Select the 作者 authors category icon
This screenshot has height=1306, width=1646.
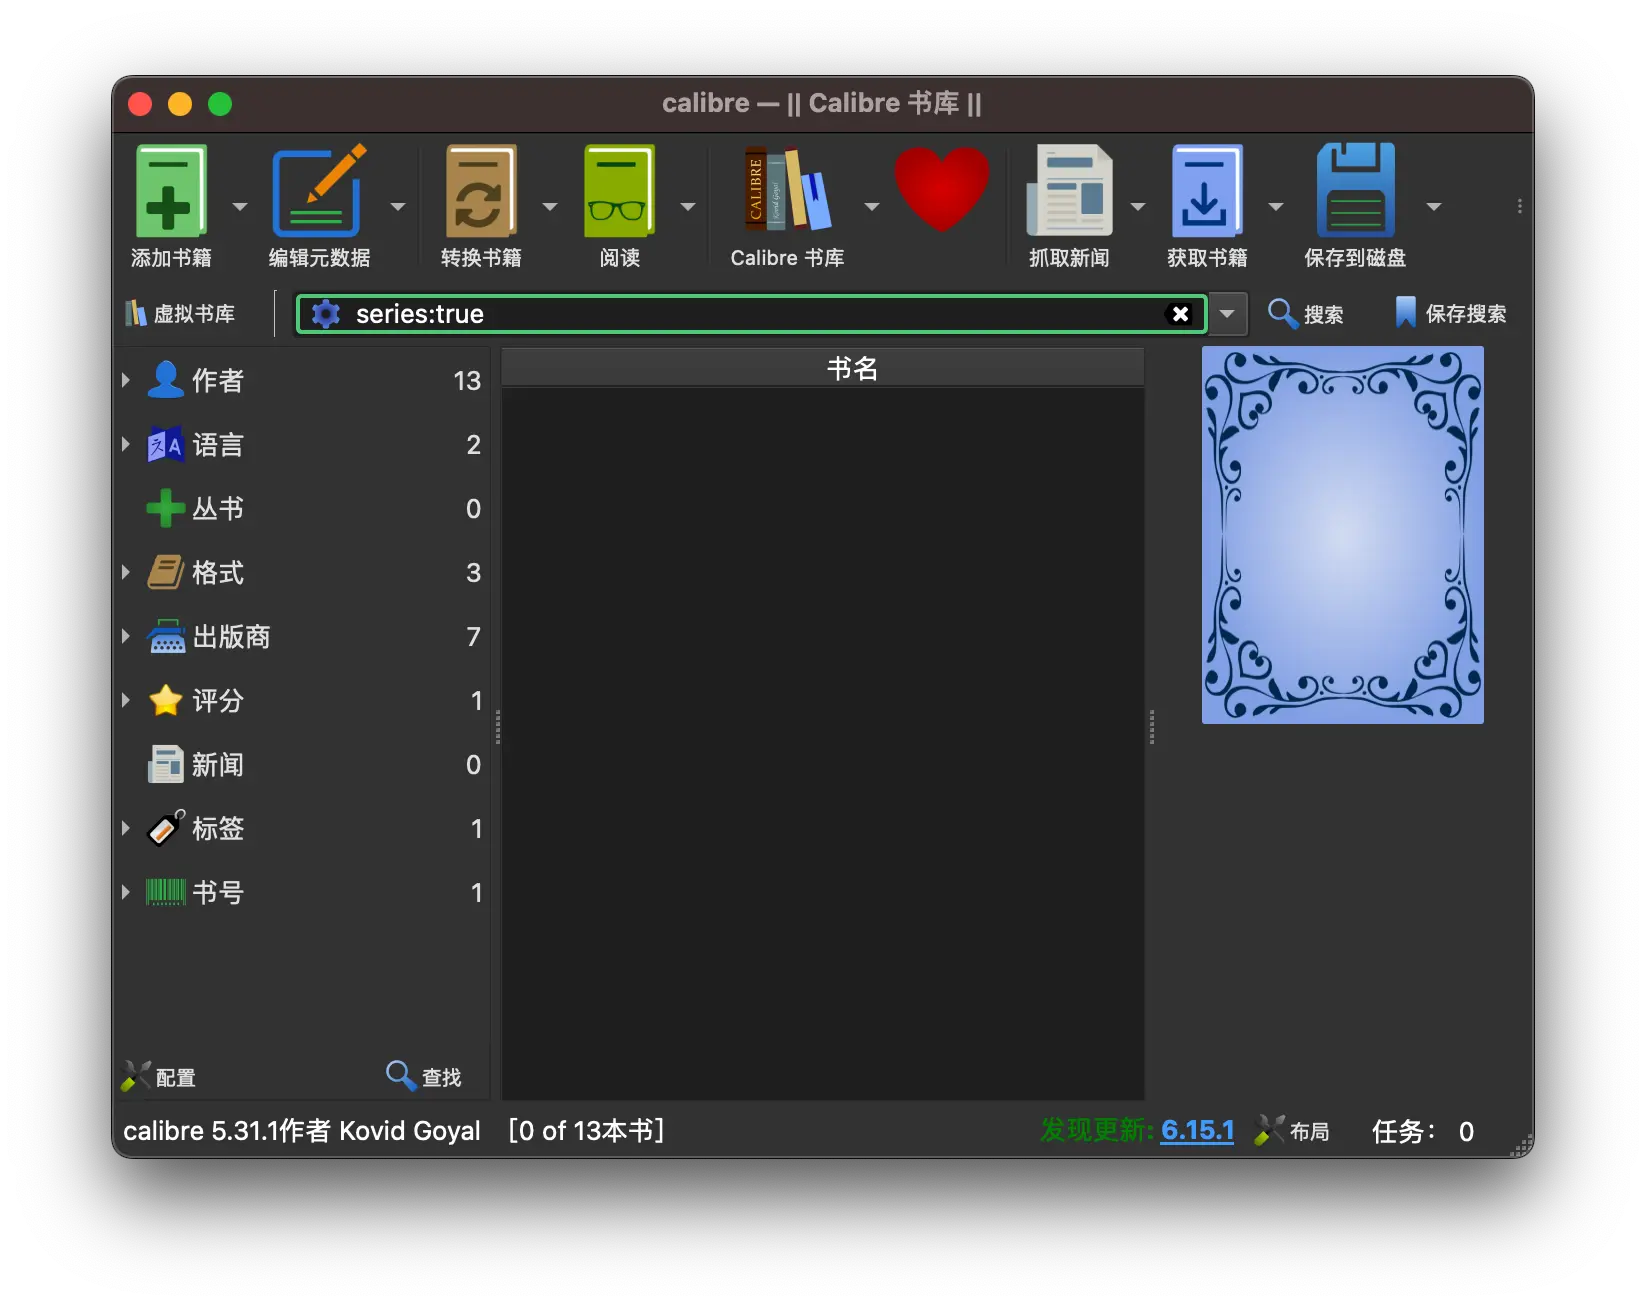[x=166, y=380]
